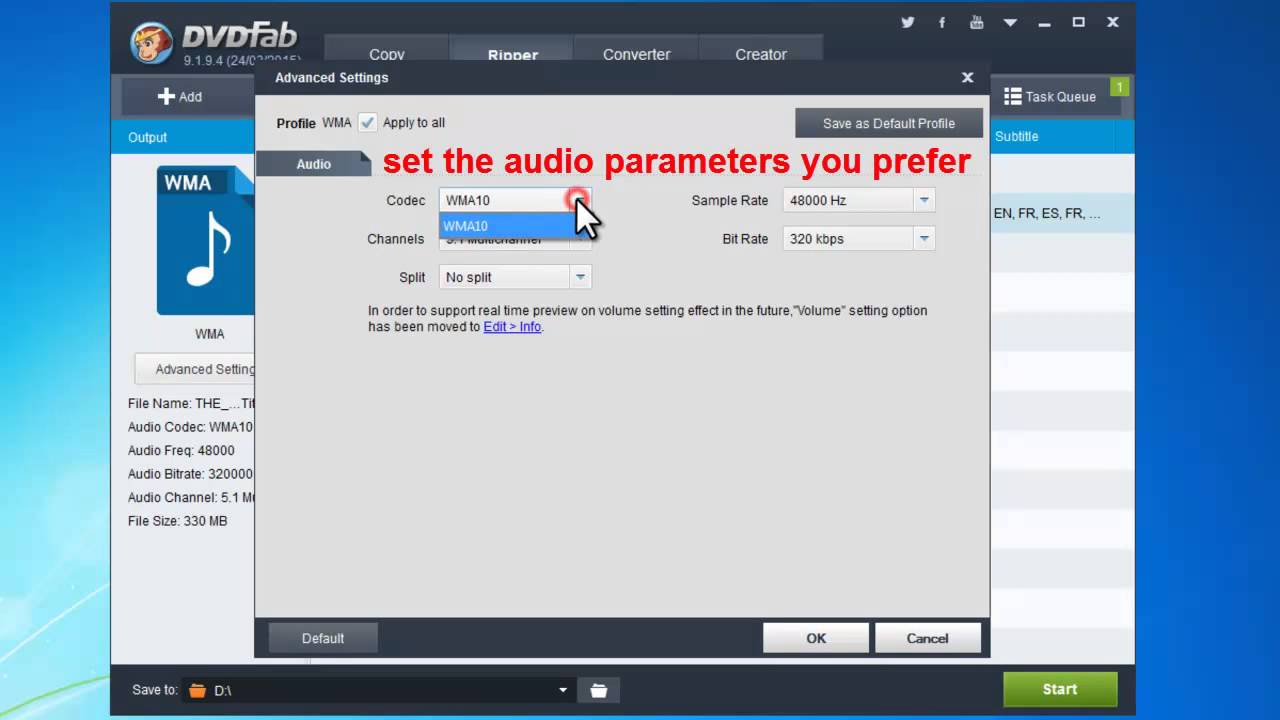Cancel the Advanced Settings dialog
Image resolution: width=1280 pixels, height=720 pixels.
(927, 638)
